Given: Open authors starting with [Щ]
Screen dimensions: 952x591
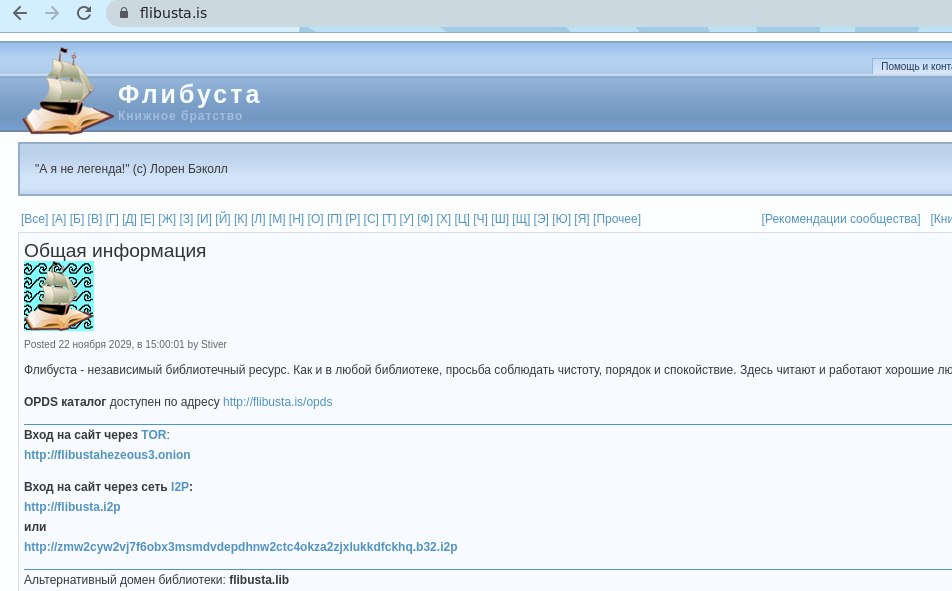Looking at the screenshot, I should tap(521, 219).
